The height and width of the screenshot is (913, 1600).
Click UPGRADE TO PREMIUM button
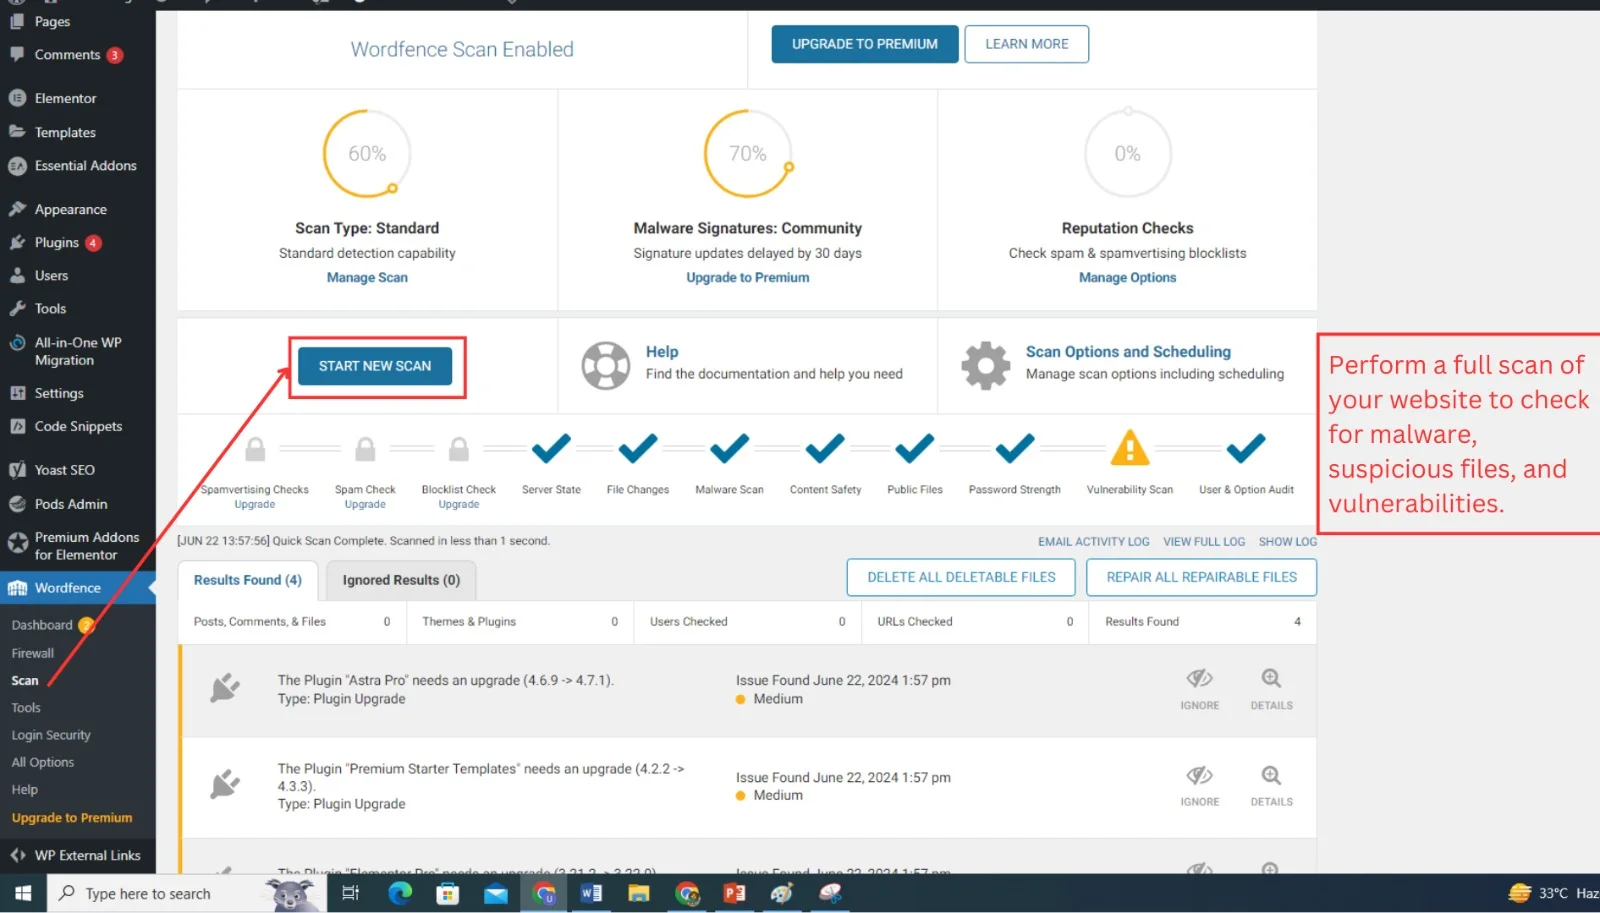pyautogui.click(x=865, y=44)
